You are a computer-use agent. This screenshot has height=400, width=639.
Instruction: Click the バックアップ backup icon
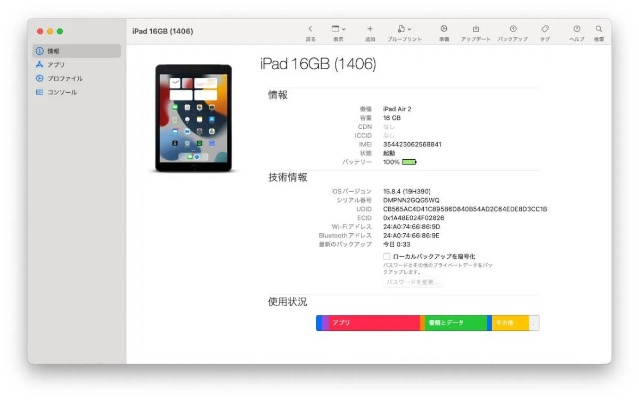513,29
